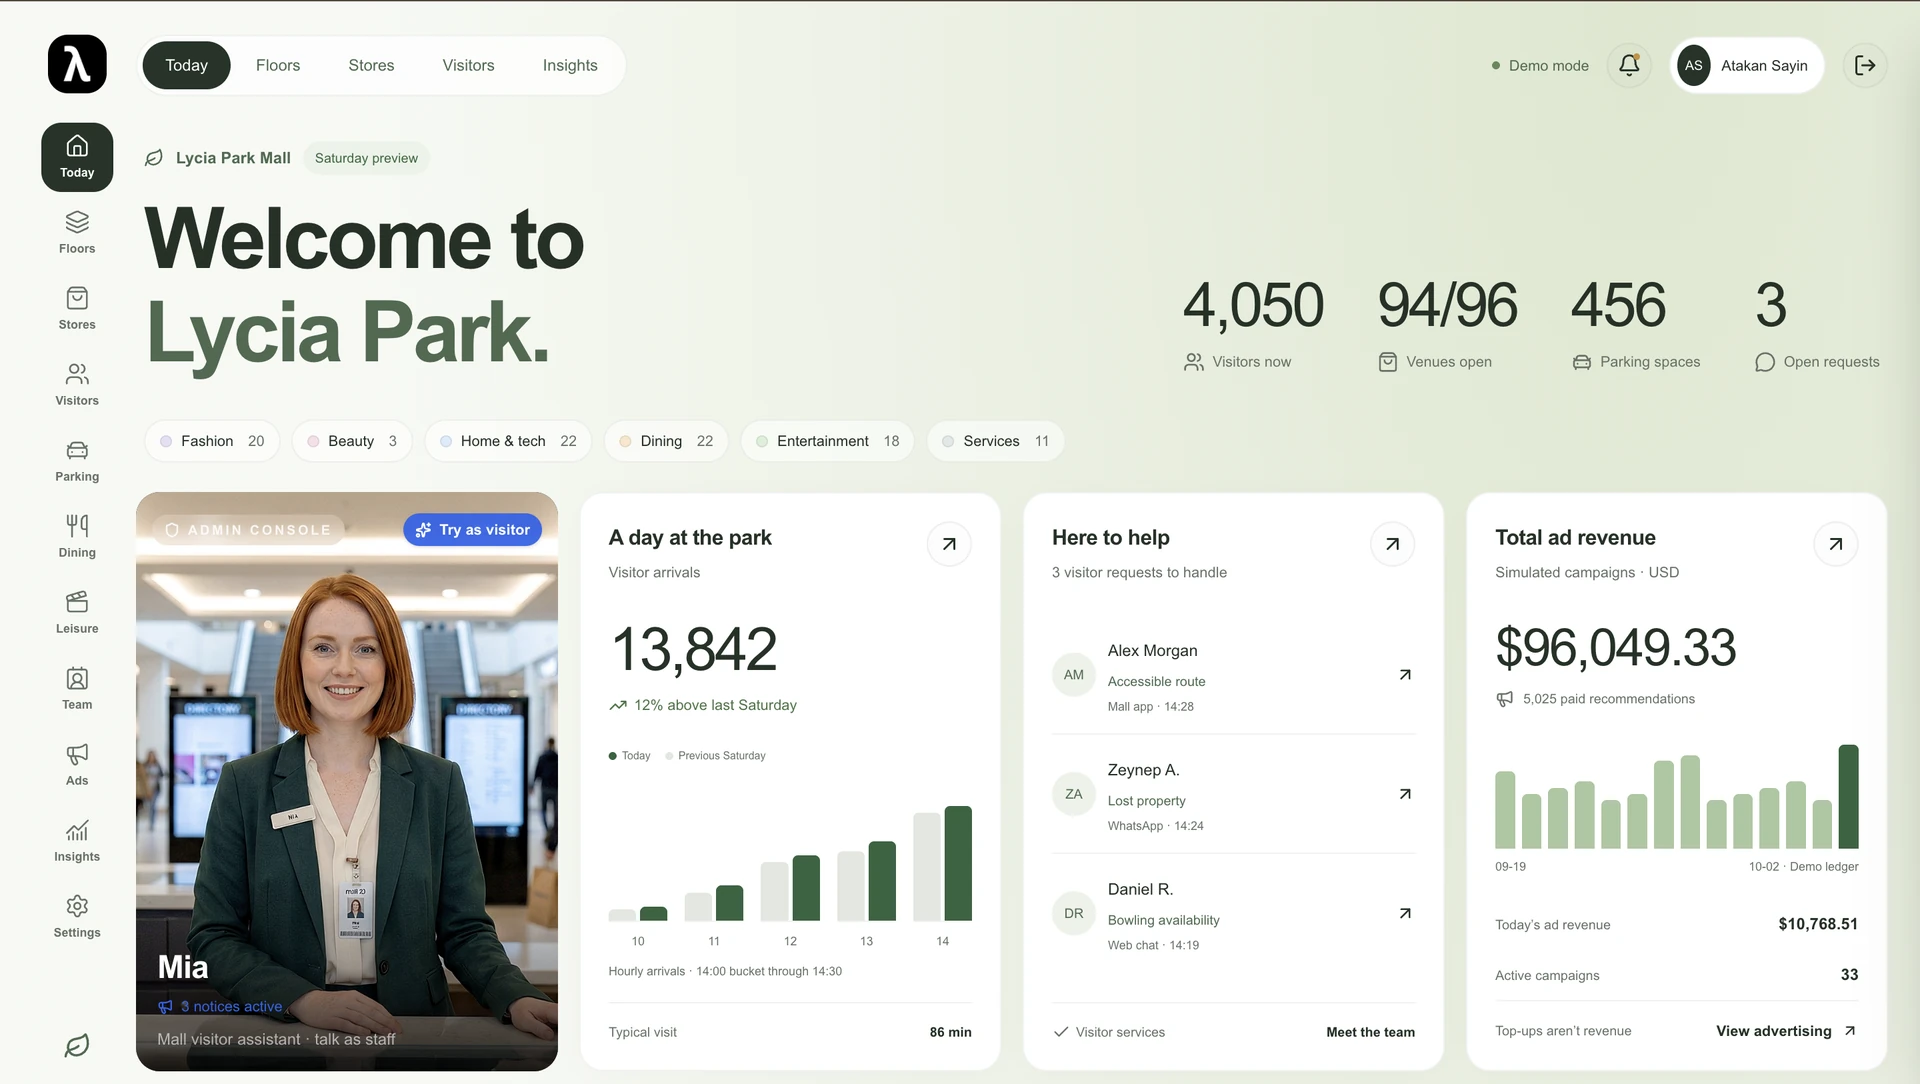This screenshot has height=1084, width=1920.
Task: Open Ads in the left sidebar
Action: click(x=77, y=764)
